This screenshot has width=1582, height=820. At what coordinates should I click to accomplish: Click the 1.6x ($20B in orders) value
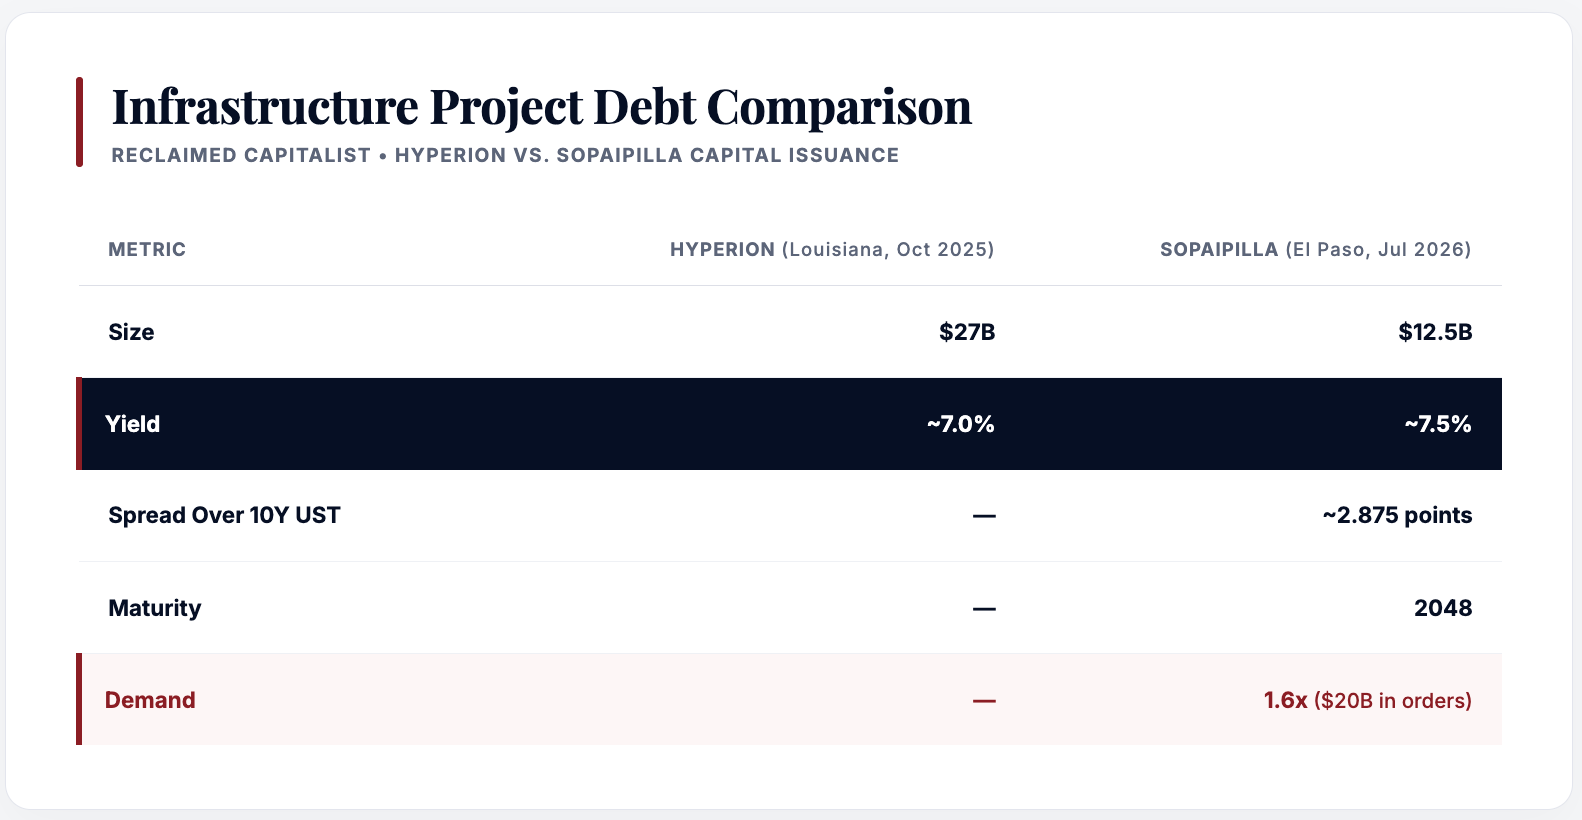pyautogui.click(x=1367, y=700)
